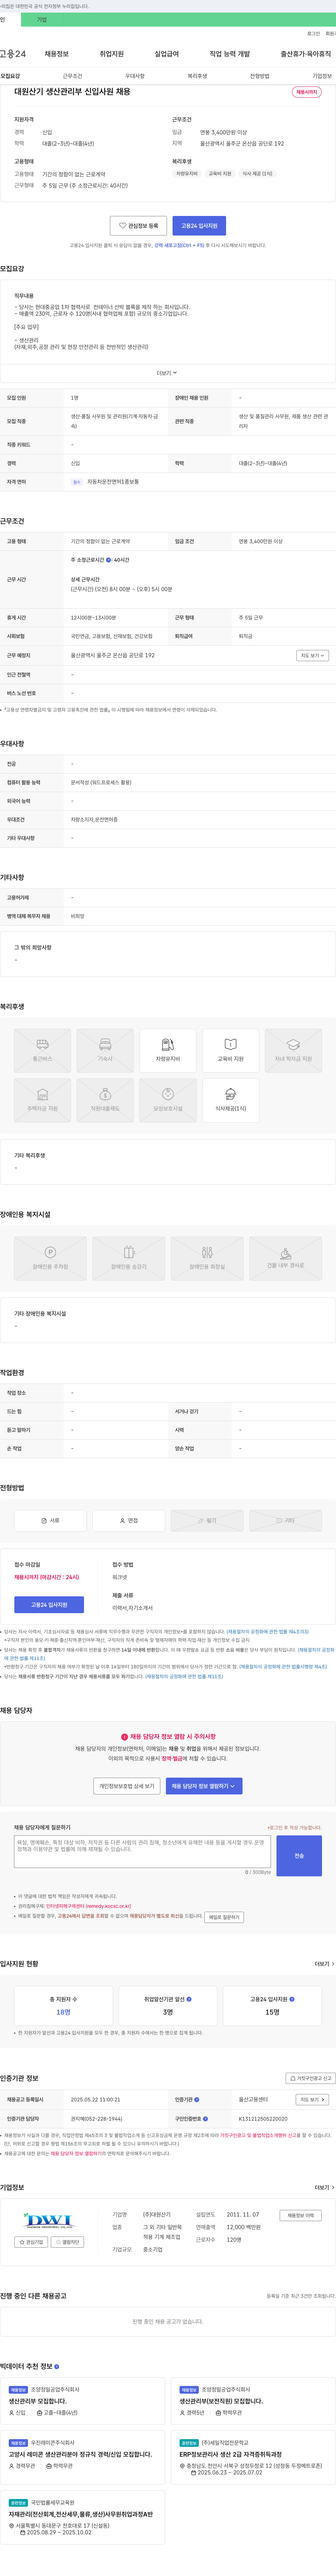Open the 자재관리전산회계 training posting

[x=81, y=2514]
